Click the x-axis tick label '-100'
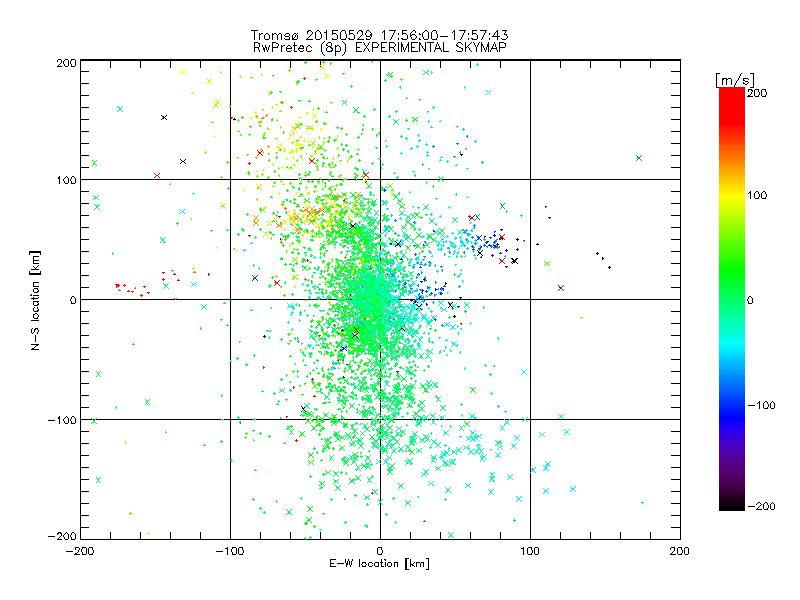The image size is (800, 600). (230, 551)
